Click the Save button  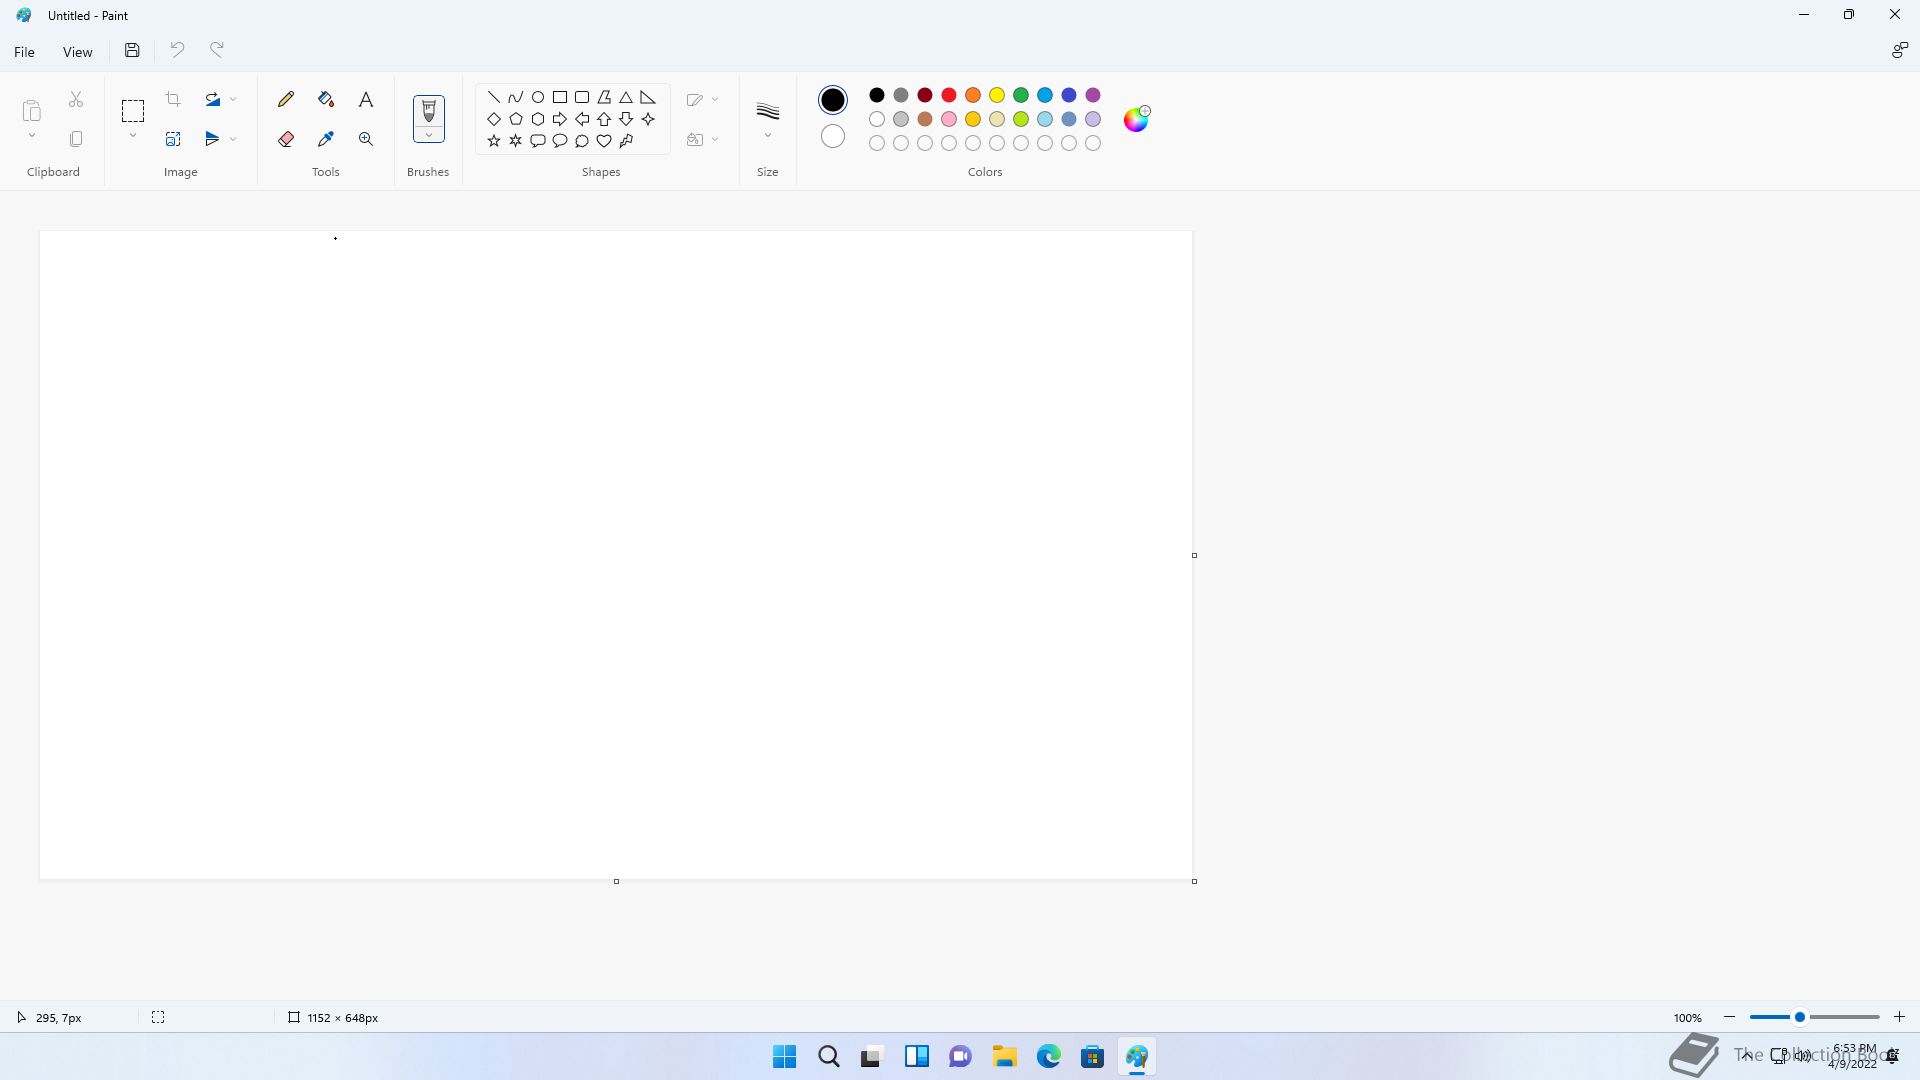(x=132, y=50)
